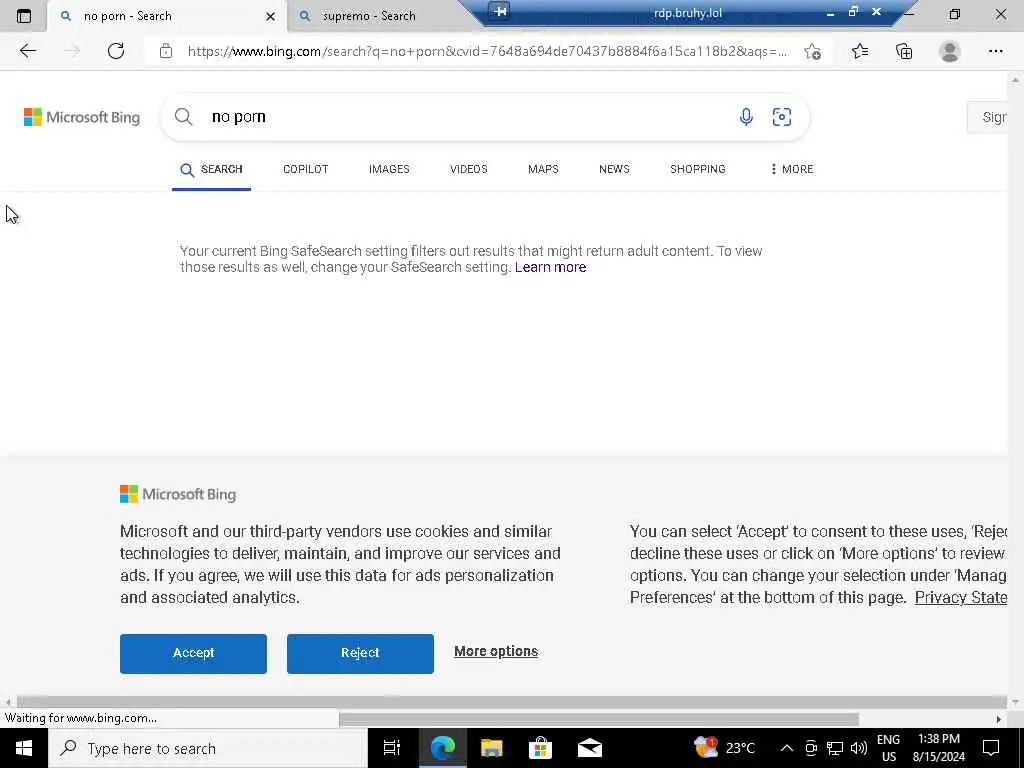Open File Explorer from the taskbar
This screenshot has height=768, width=1024.
491,748
